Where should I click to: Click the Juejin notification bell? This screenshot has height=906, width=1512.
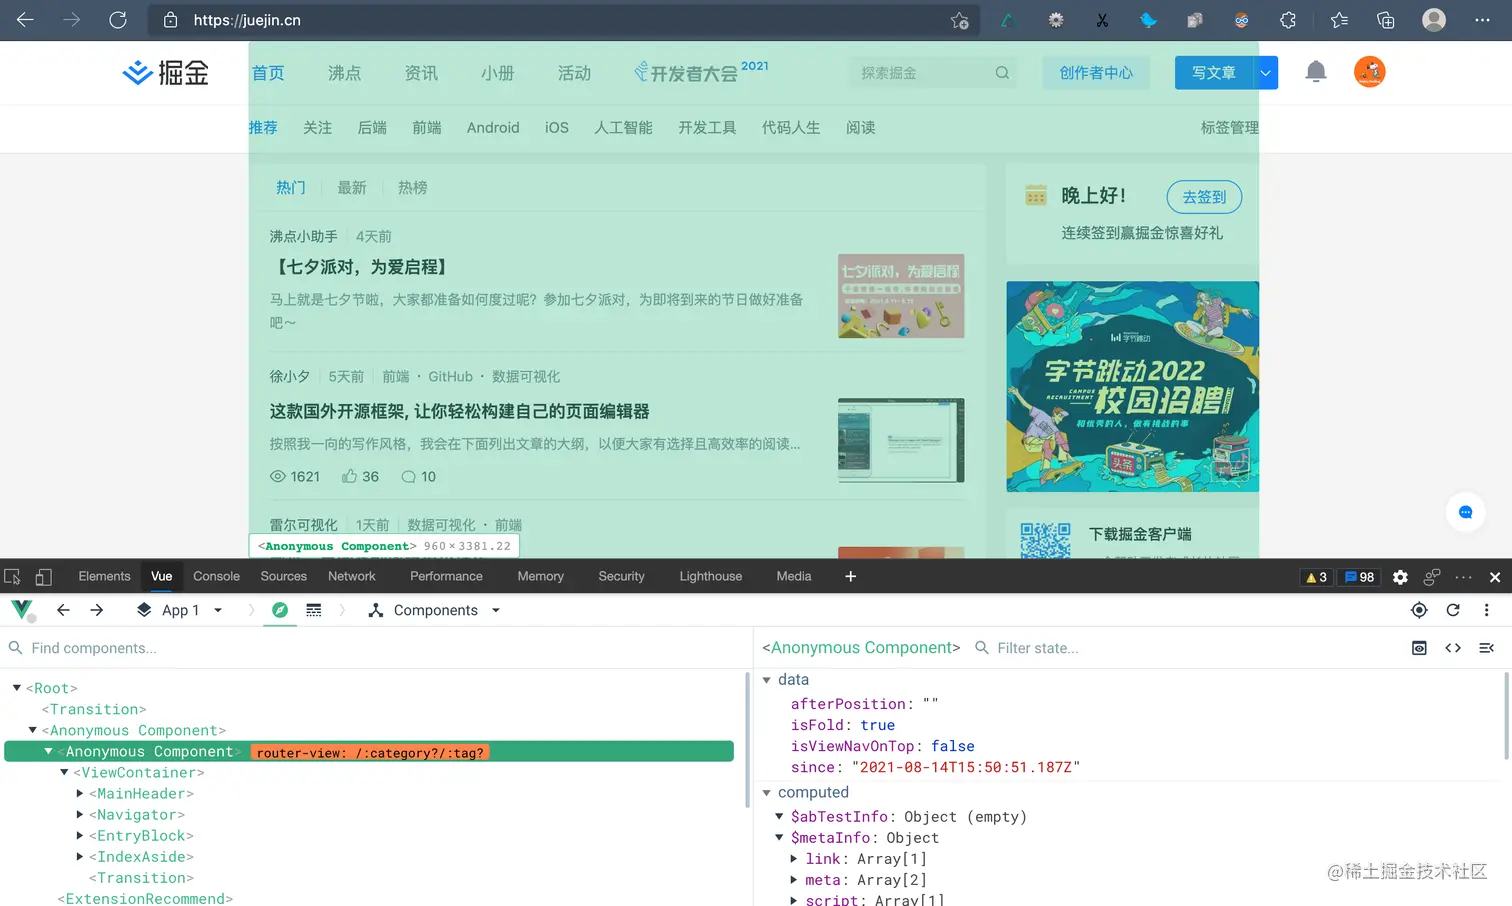pyautogui.click(x=1316, y=72)
